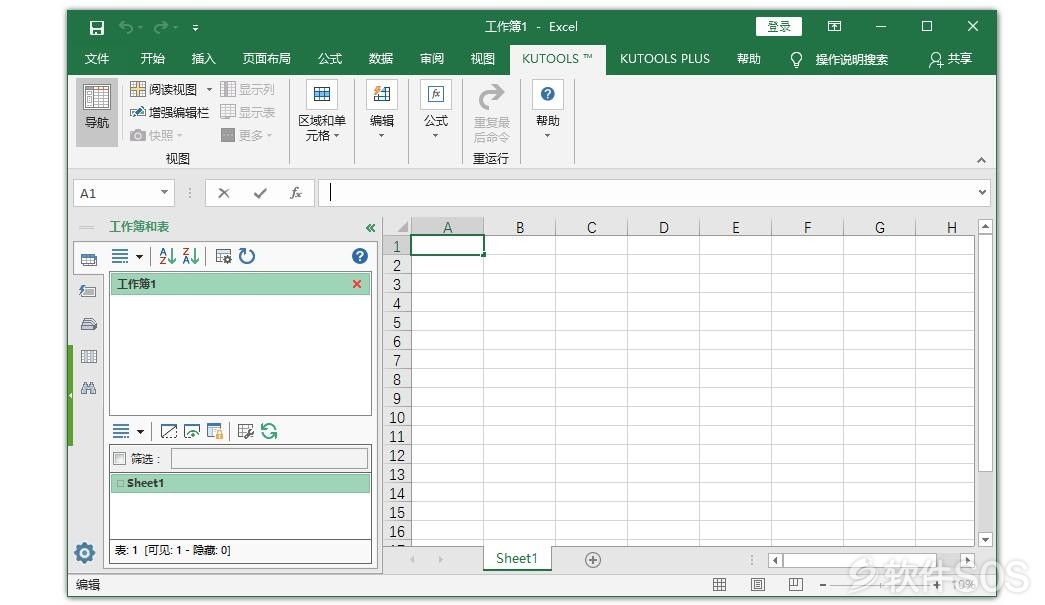This screenshot has width=1045, height=605.
Task: Open the 更多 dropdown in the view group
Action: click(x=247, y=135)
